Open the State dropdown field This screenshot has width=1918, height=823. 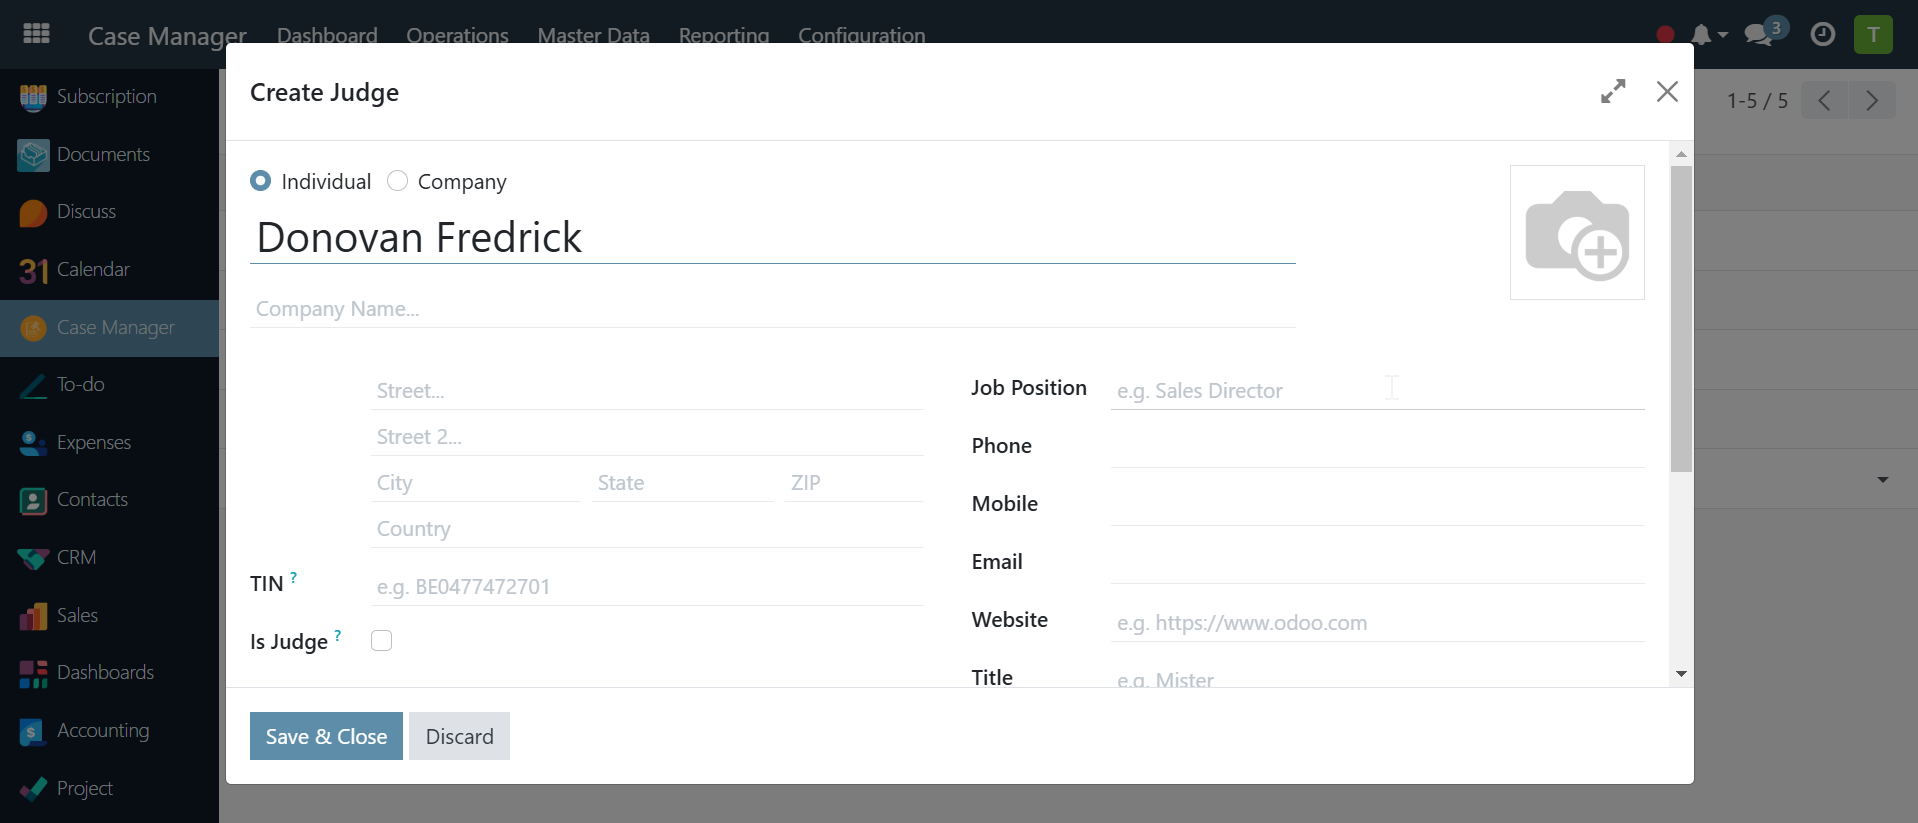682,483
